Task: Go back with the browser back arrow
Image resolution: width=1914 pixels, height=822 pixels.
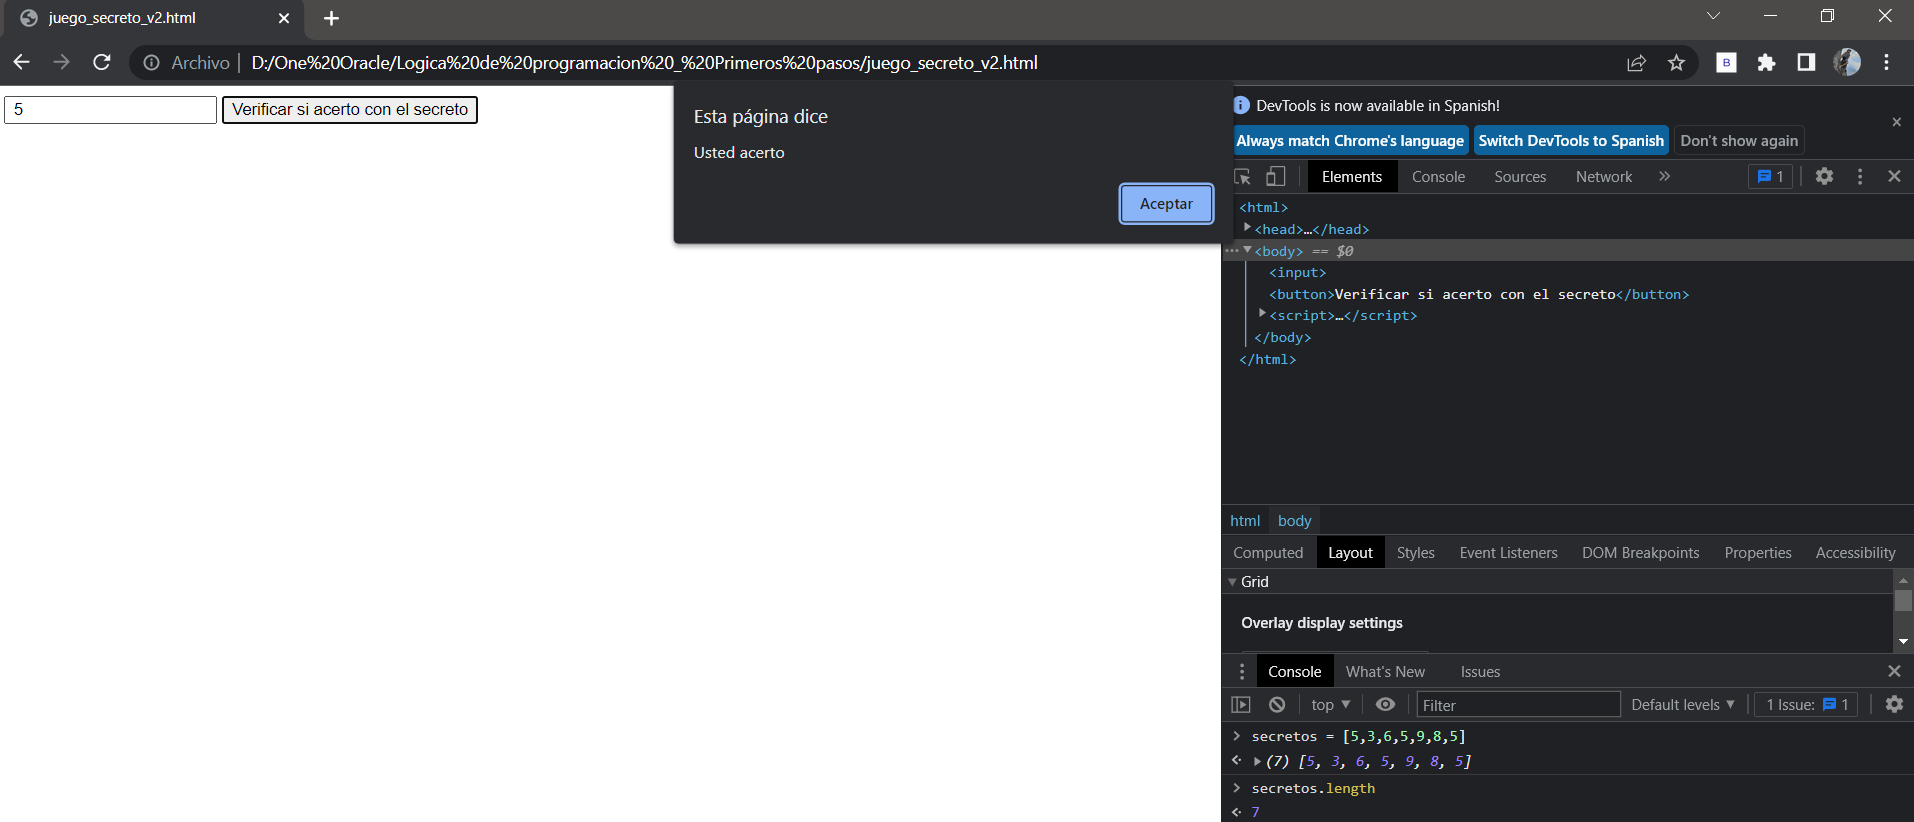Action: 21,62
